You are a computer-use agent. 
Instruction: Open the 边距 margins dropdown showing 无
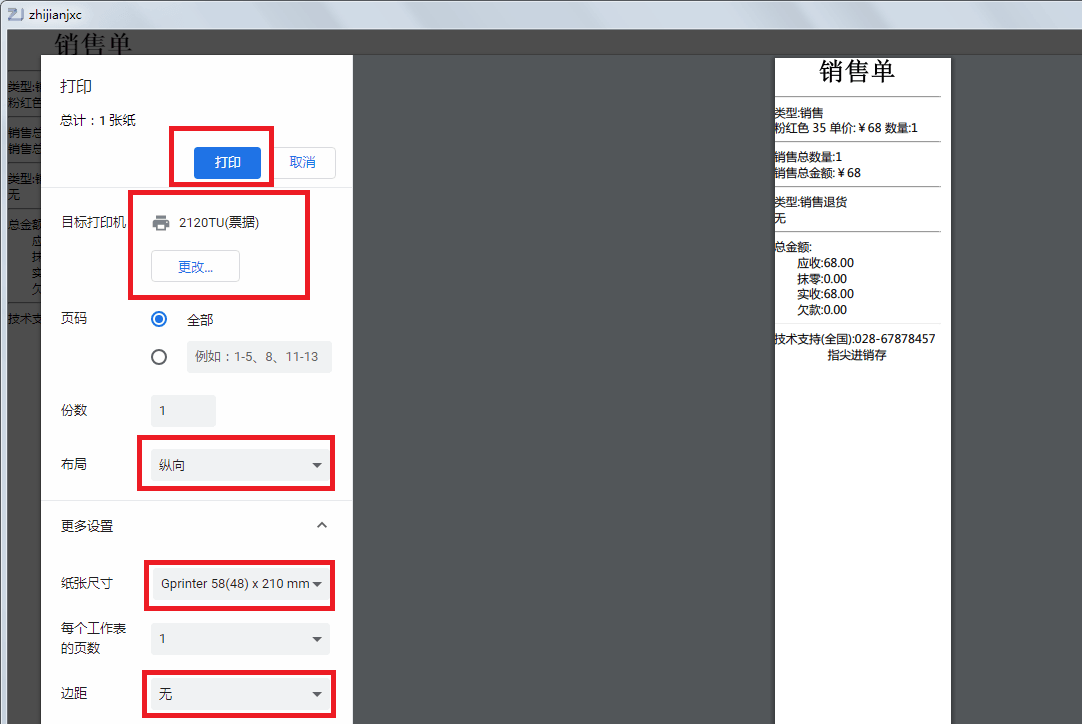tap(240, 694)
